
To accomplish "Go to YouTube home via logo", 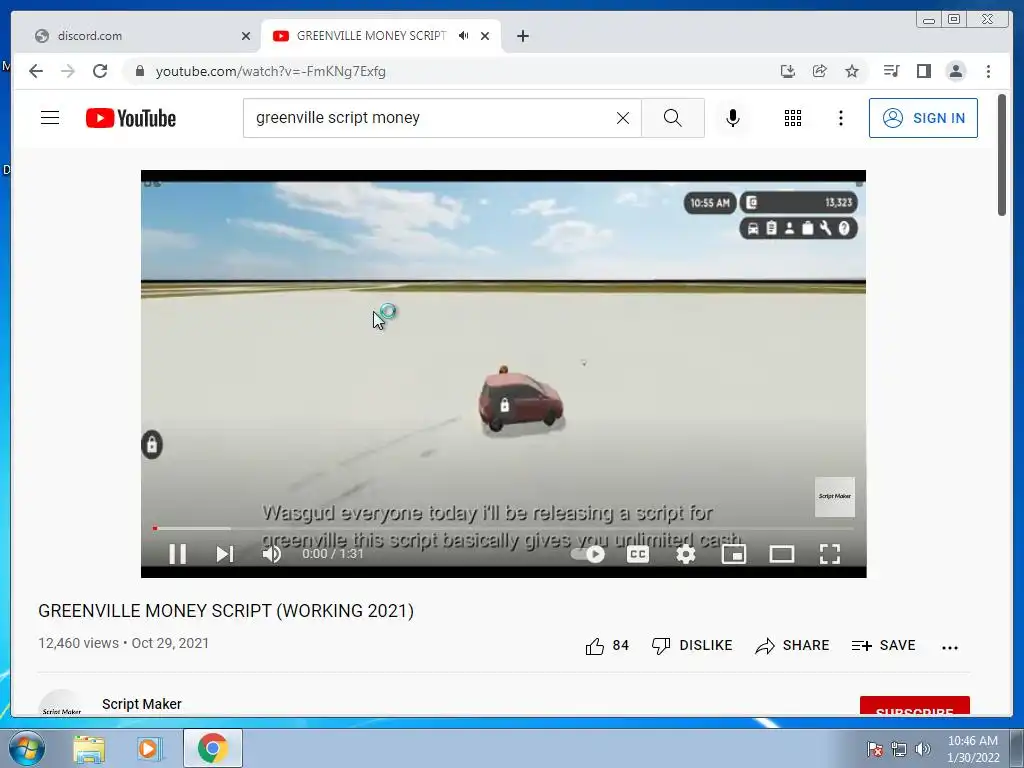I will 131,118.
